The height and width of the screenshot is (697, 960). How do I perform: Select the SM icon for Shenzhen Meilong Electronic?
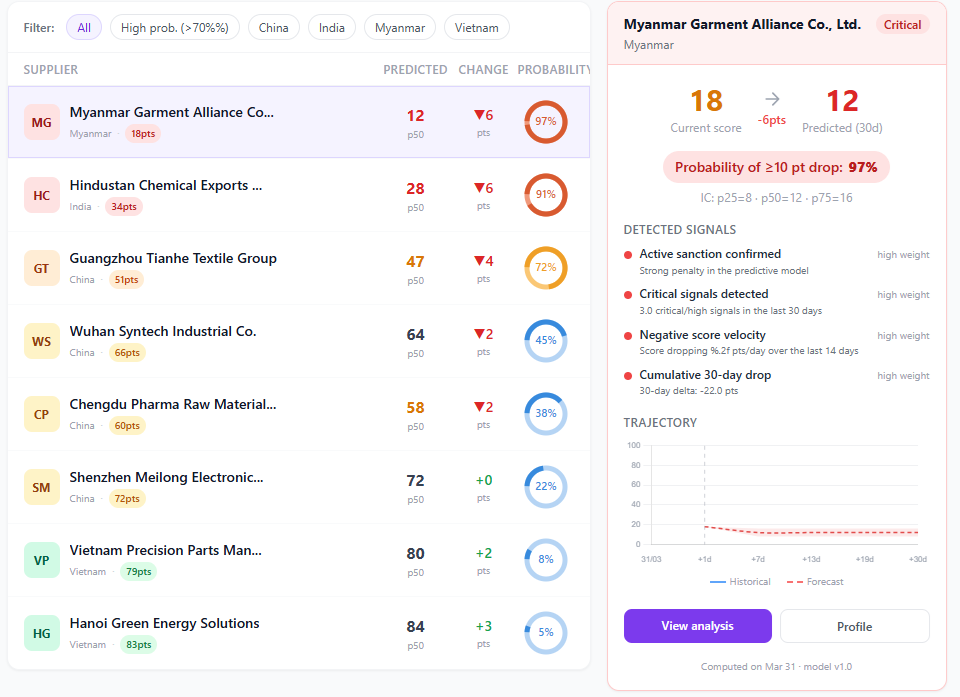coord(40,487)
